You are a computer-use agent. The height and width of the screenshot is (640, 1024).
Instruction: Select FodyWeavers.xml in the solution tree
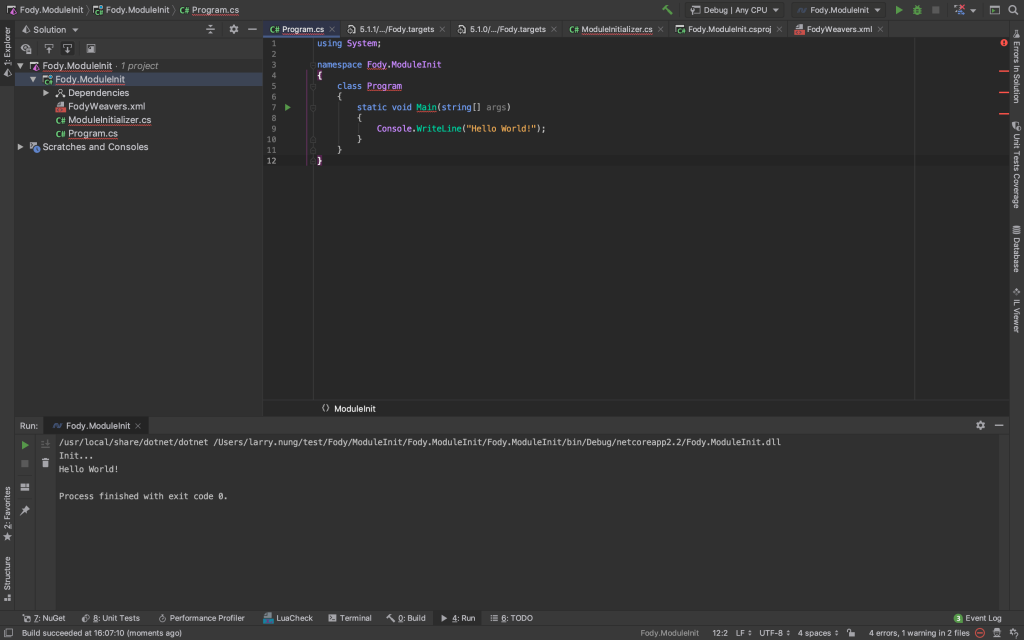[x=106, y=106]
